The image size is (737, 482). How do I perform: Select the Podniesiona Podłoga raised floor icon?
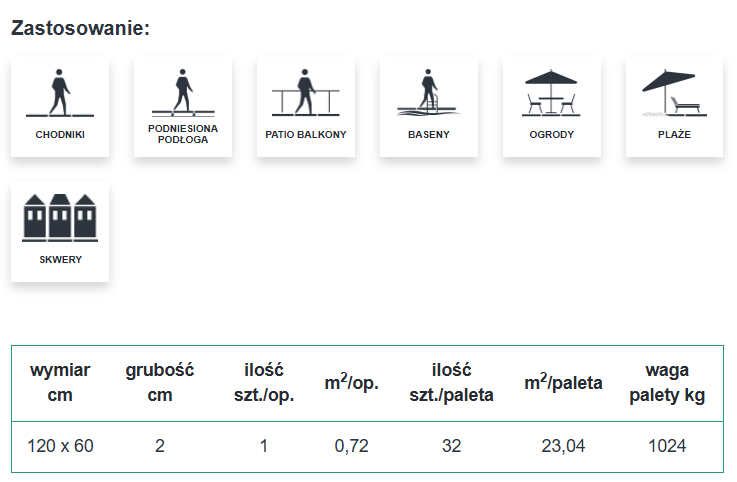click(182, 93)
